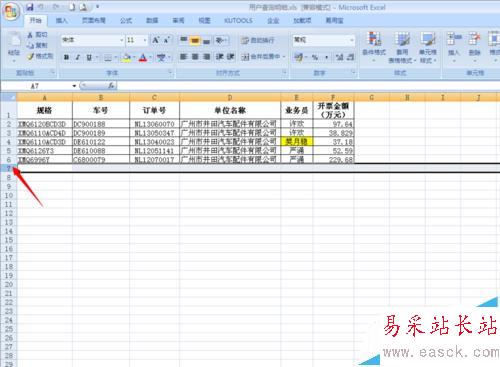Viewport: 500px width, 367px height.
Task: Click the Print Preview icon in quick access toolbar
Action: pos(83,7)
